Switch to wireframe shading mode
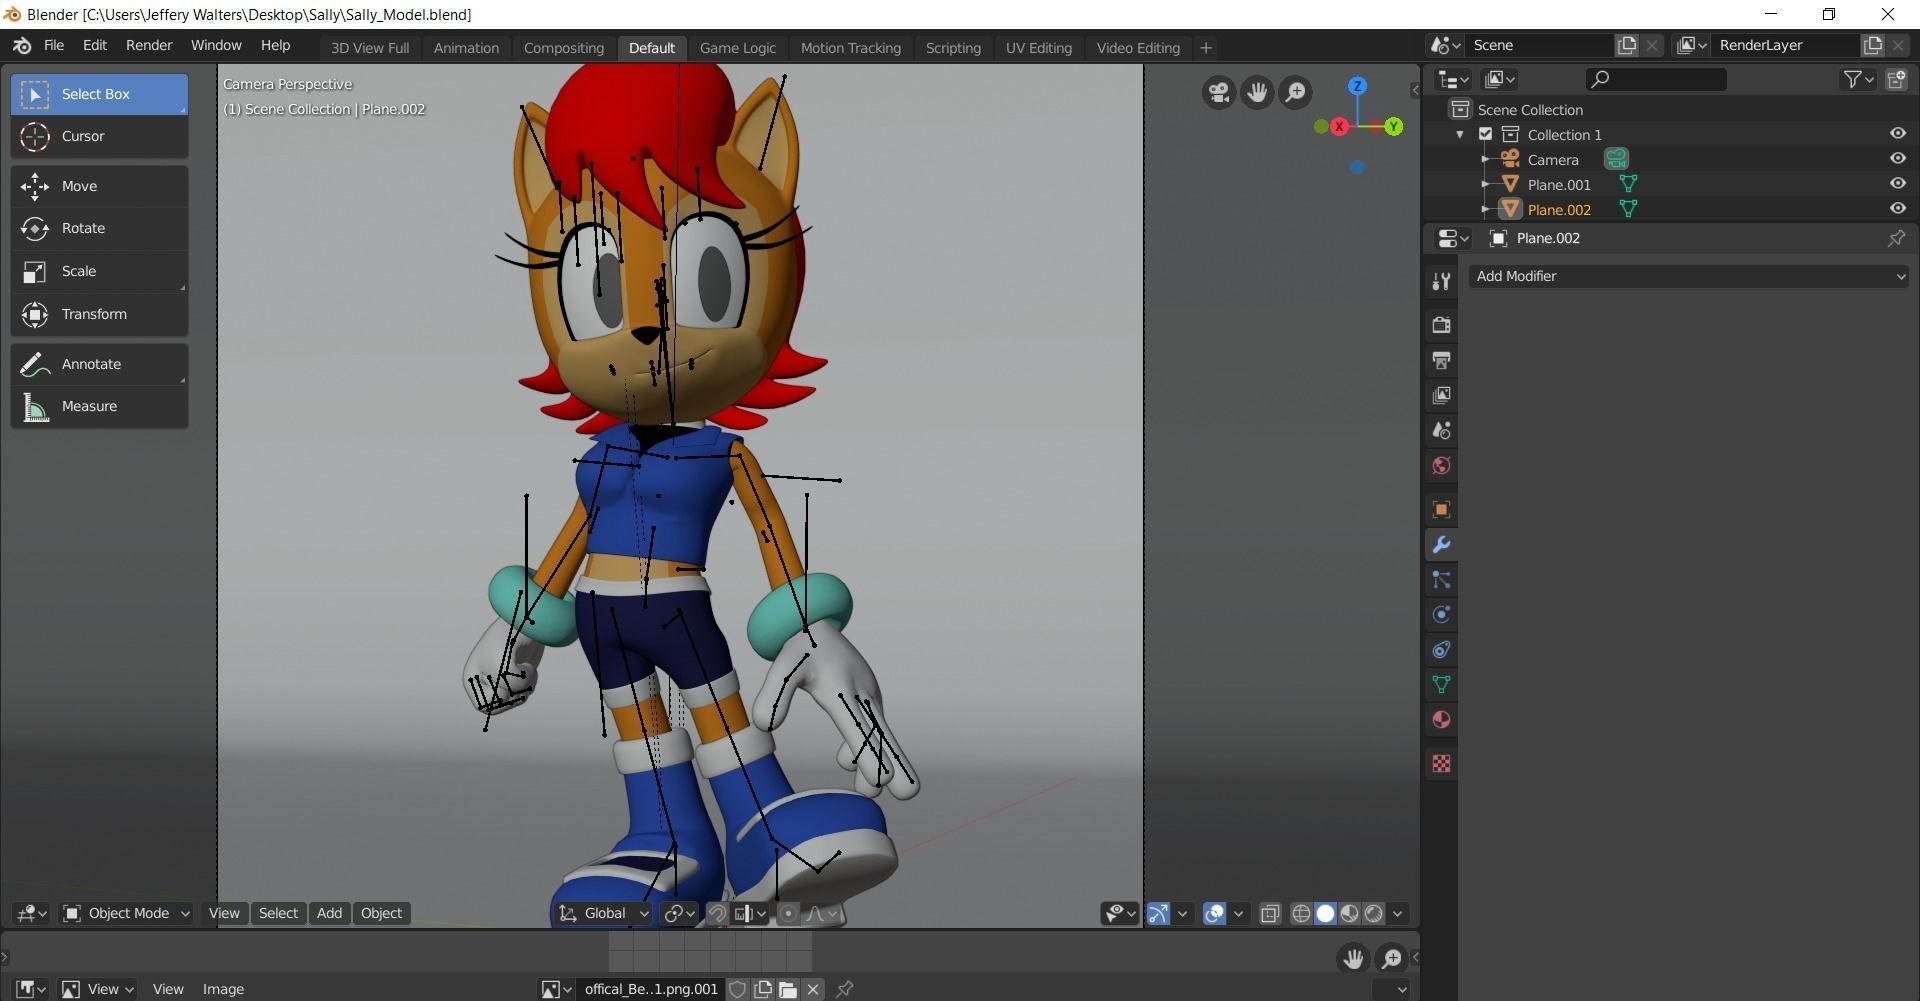 pyautogui.click(x=1301, y=913)
